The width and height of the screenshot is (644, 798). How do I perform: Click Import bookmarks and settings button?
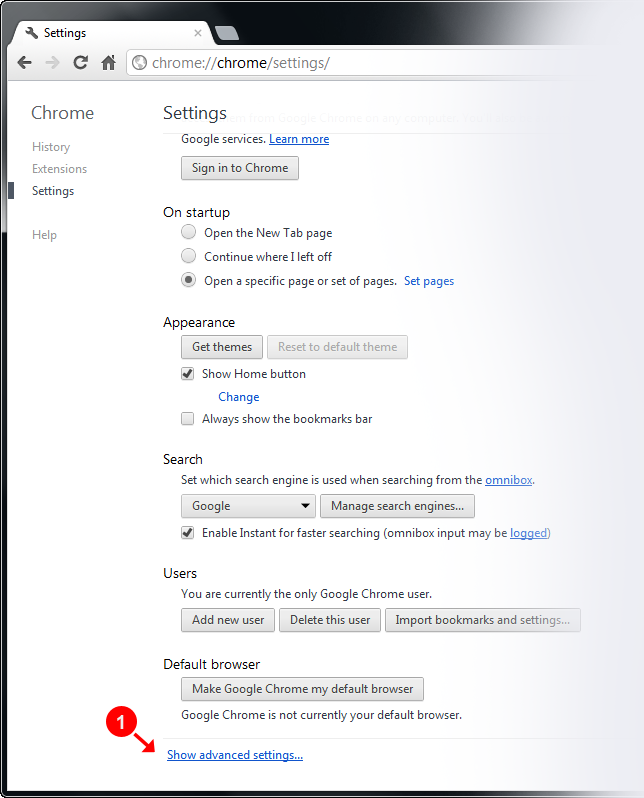click(x=483, y=620)
